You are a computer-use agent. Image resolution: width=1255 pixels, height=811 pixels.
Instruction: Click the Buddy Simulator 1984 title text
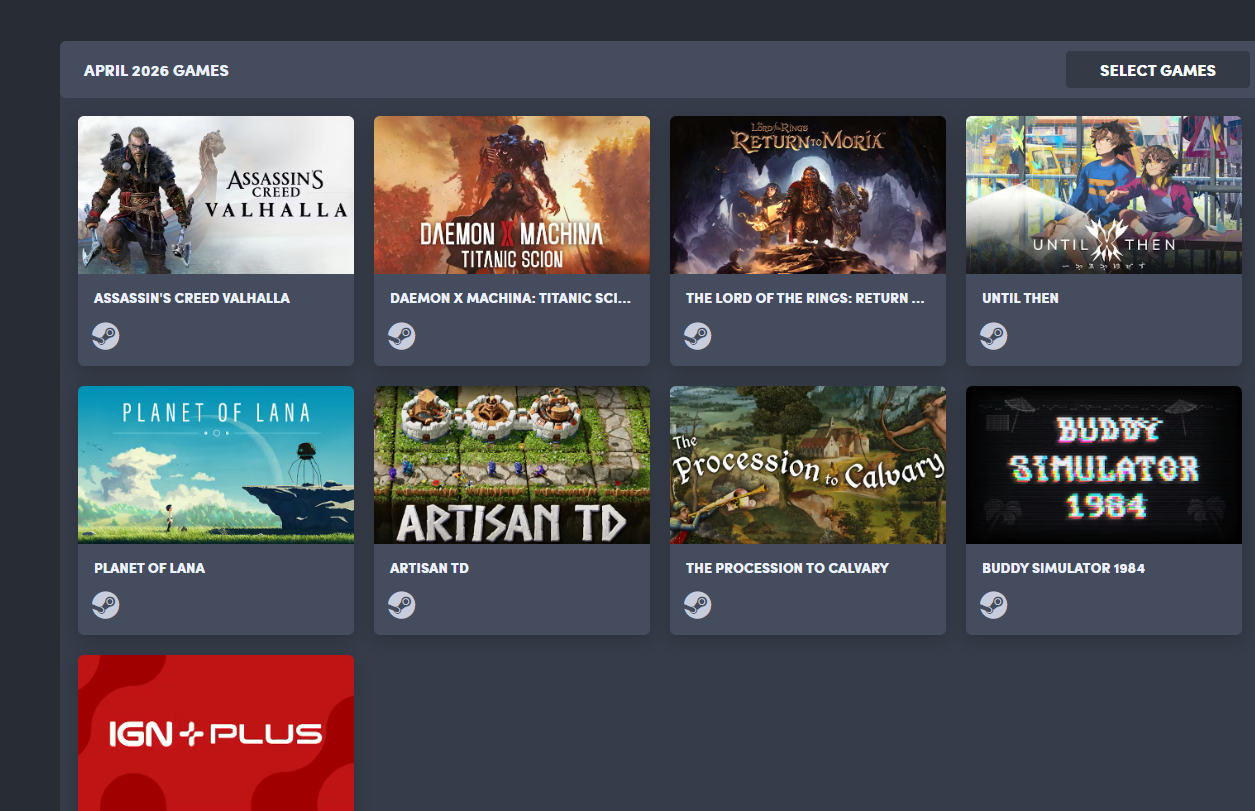pos(1063,568)
